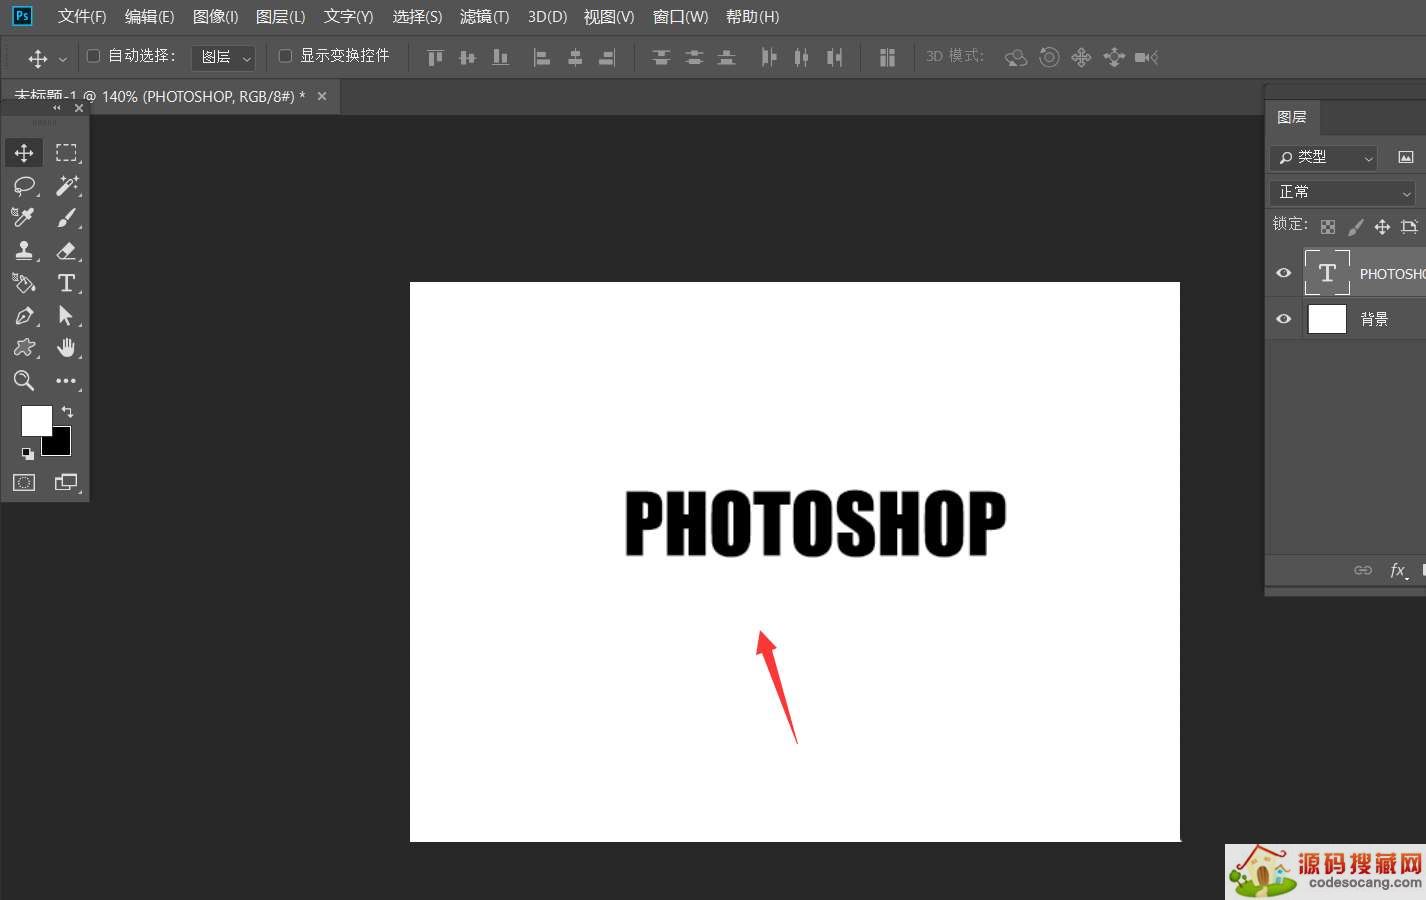Open the 正常 blend mode dropdown
The height and width of the screenshot is (900, 1426).
tap(1343, 192)
